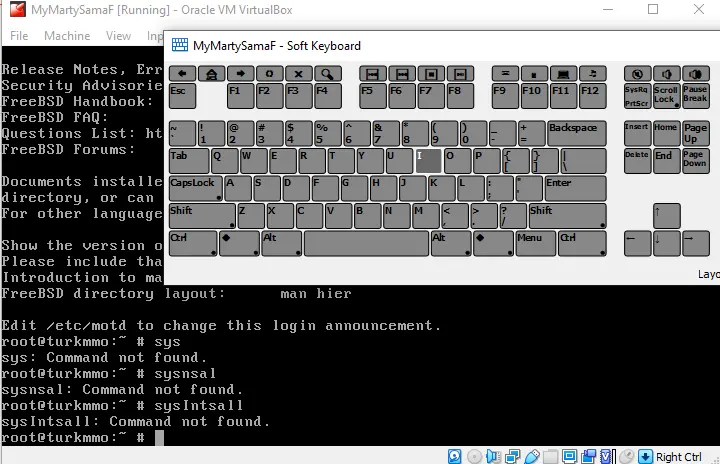Click the Menu key
The image size is (720, 464).
tap(536, 243)
